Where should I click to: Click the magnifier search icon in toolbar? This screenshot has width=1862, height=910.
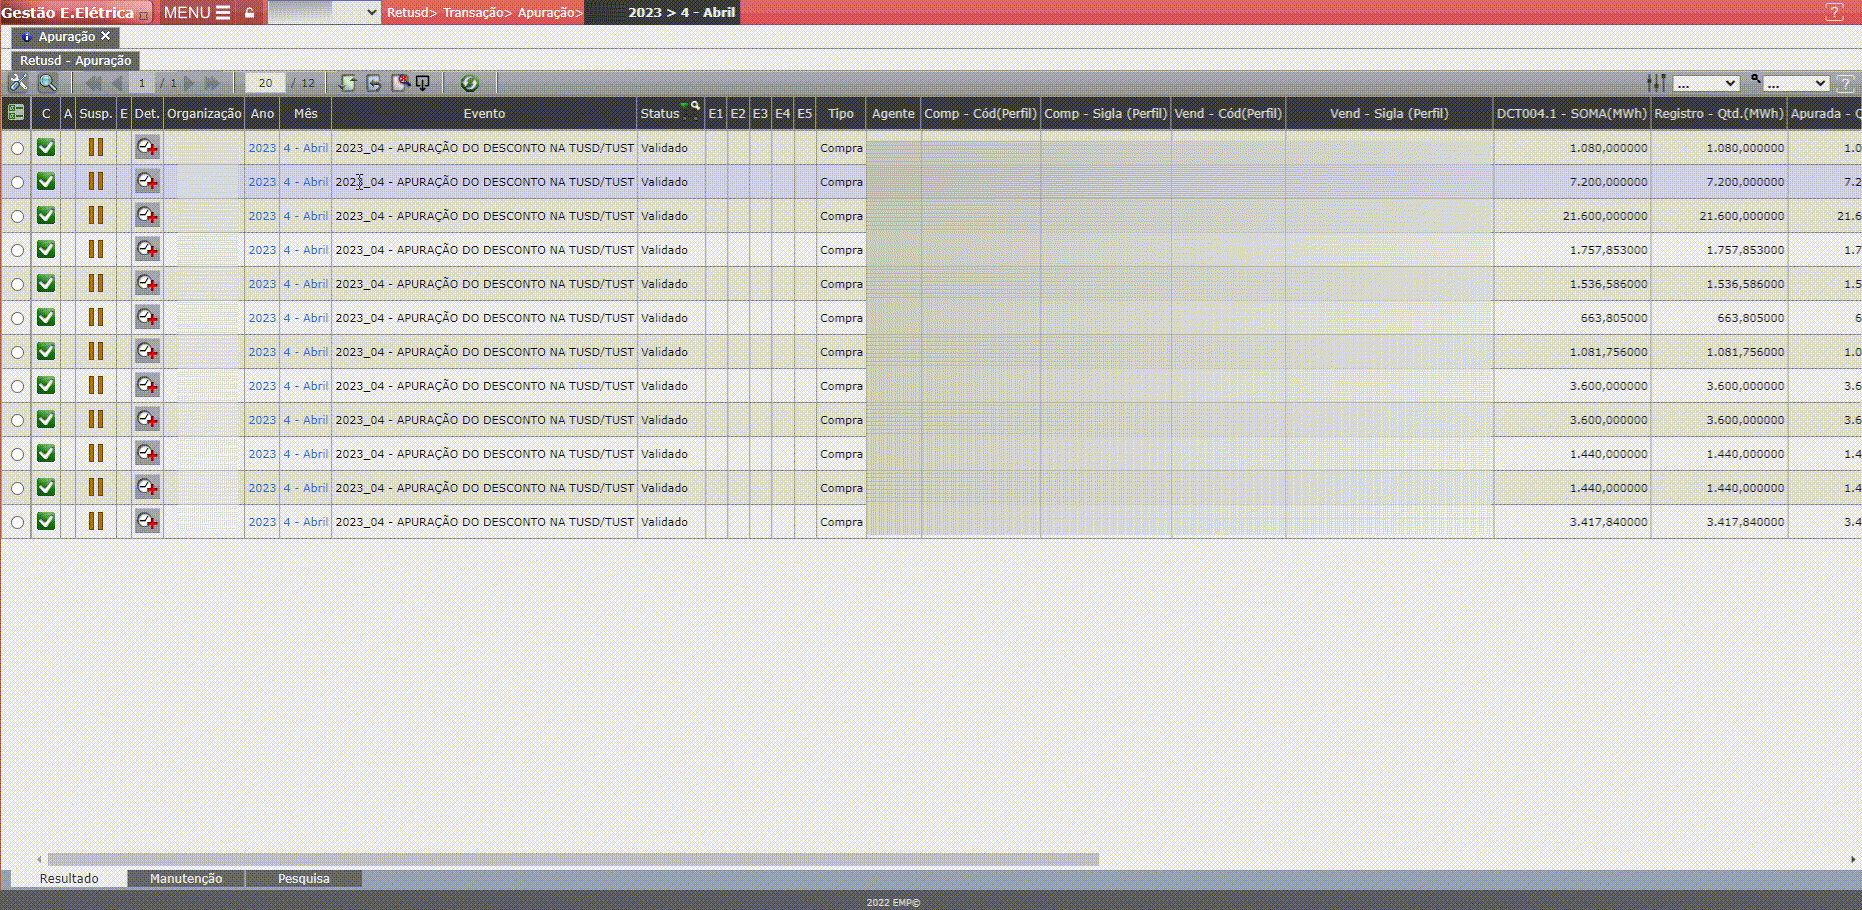[x=47, y=83]
